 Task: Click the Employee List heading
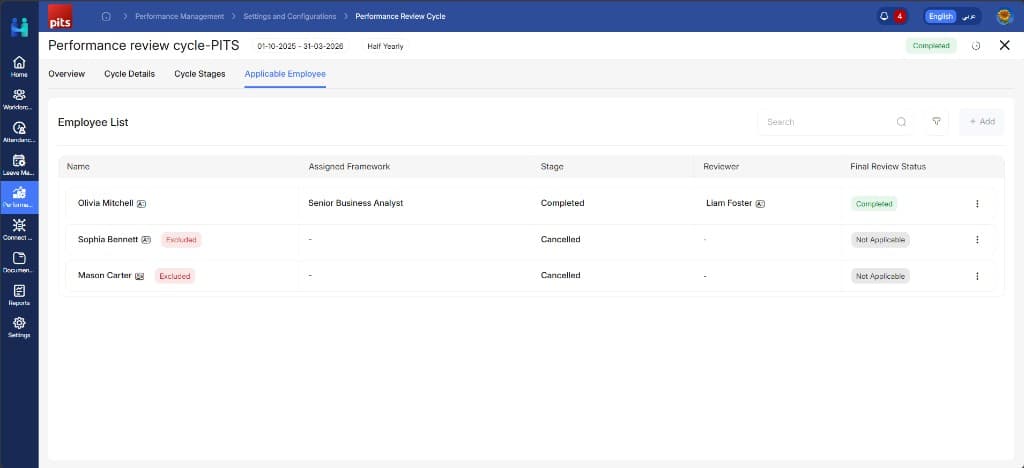click(93, 122)
